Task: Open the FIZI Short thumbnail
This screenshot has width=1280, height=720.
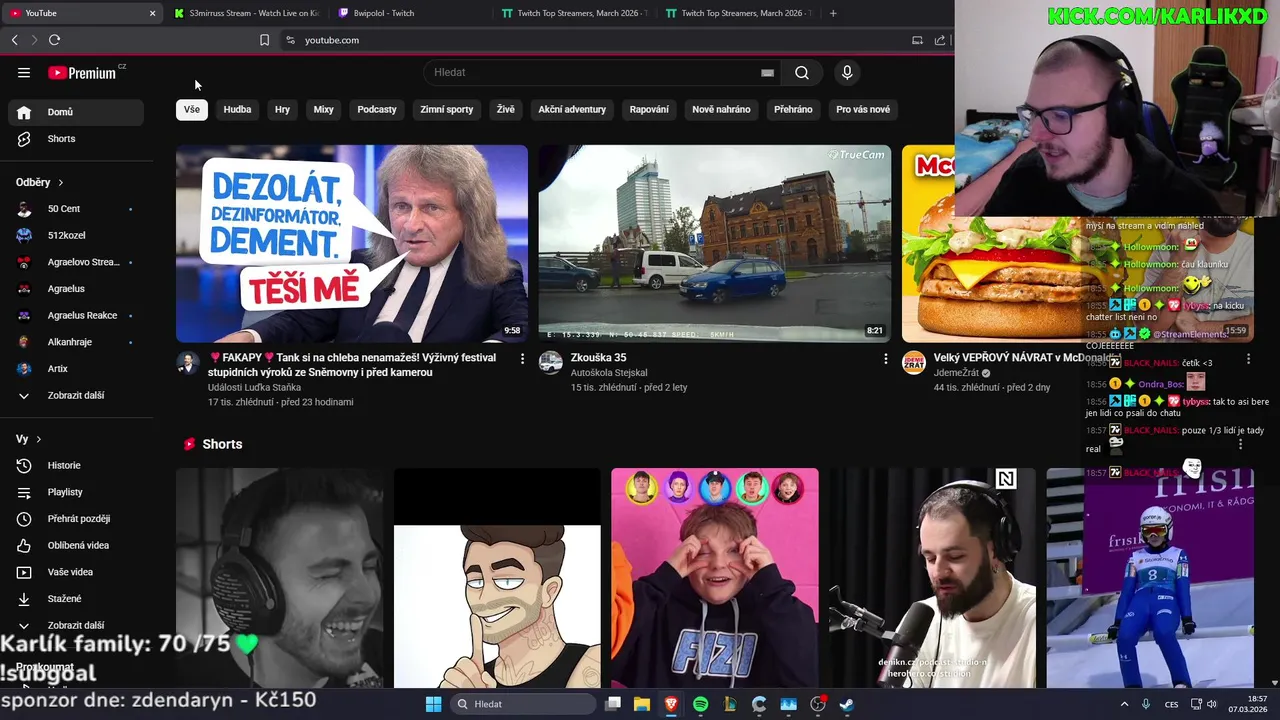Action: click(x=715, y=578)
